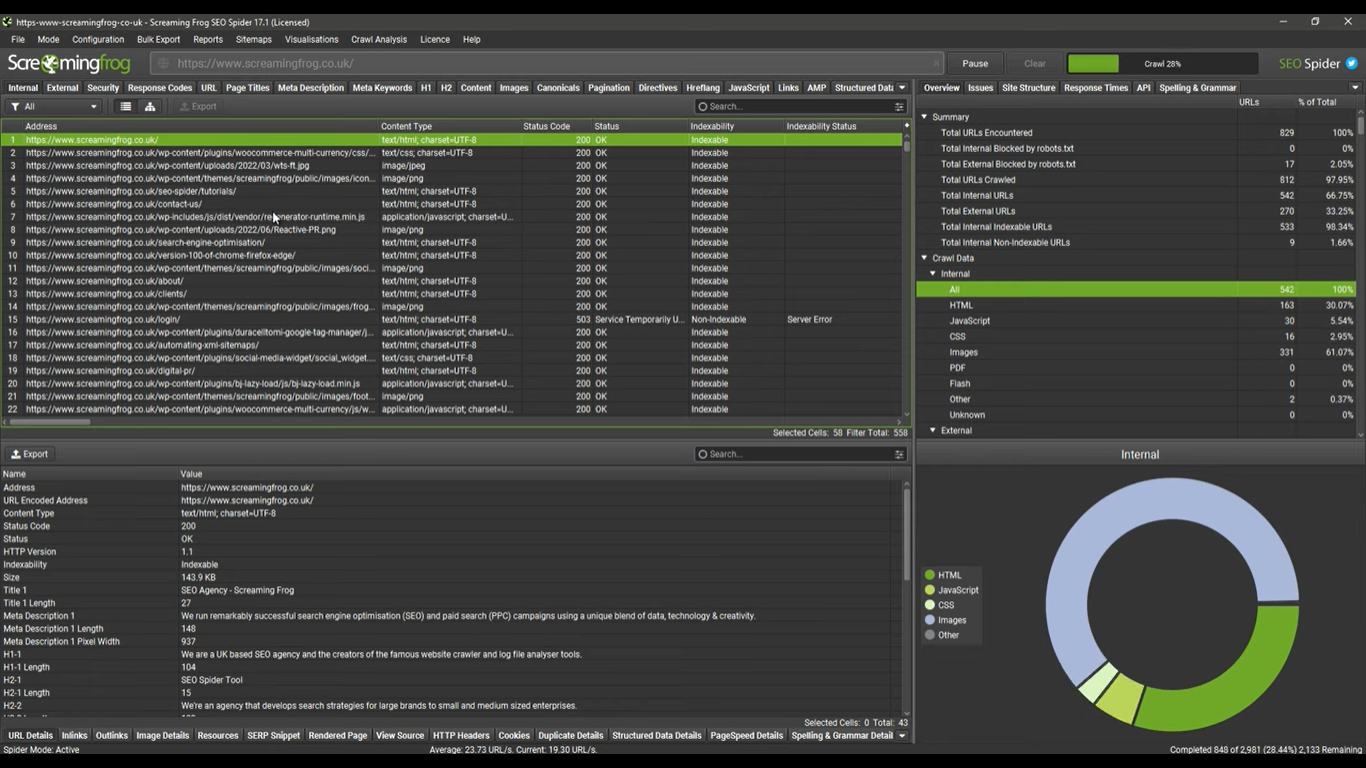Select Total Internal Indexable URLs row
Screen dimensions: 1366x768
tap(1136, 227)
